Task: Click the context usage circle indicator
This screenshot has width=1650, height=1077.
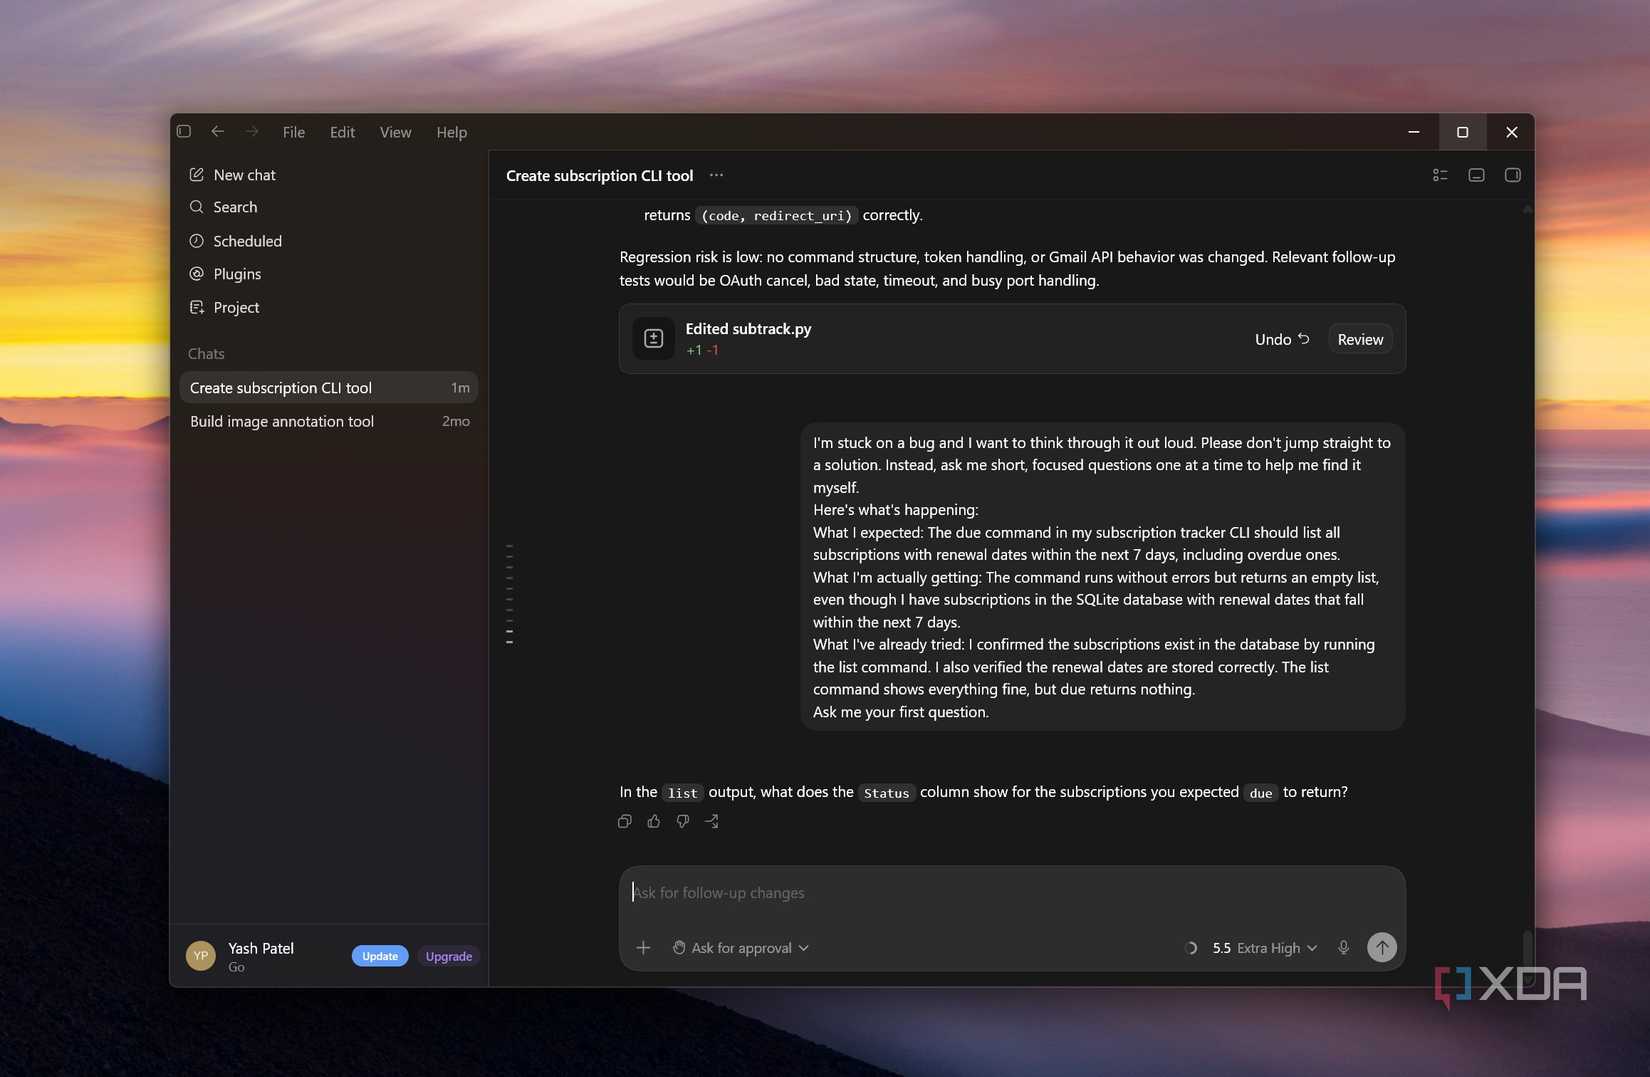Action: 1190,948
